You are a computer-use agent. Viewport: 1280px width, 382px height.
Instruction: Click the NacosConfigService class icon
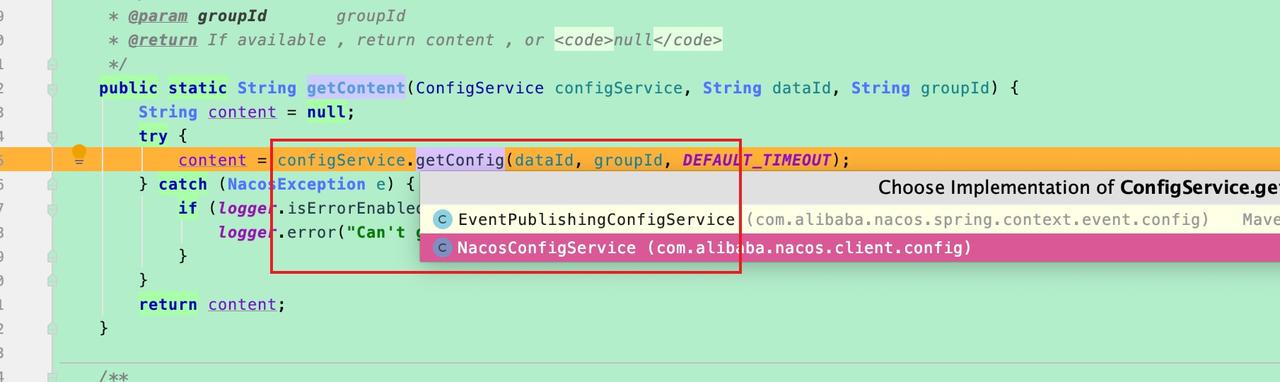point(442,247)
